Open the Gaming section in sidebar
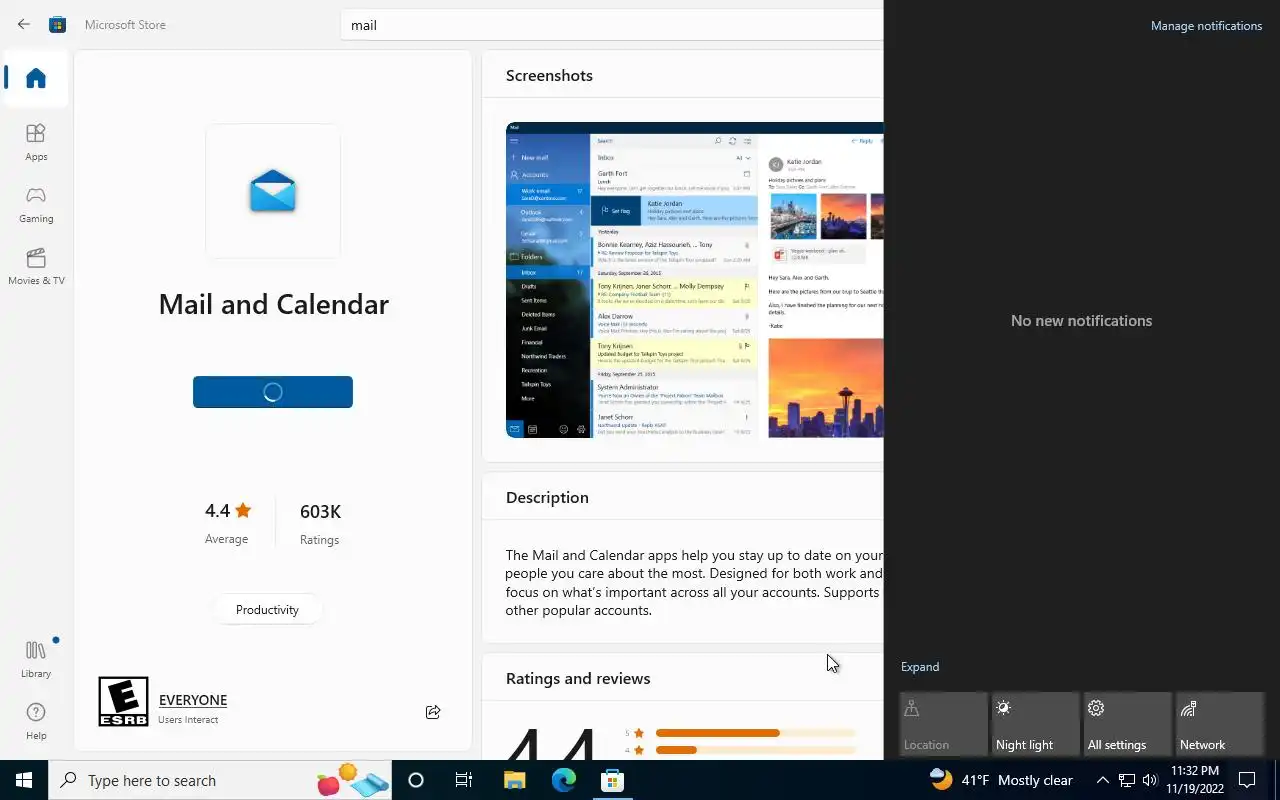The width and height of the screenshot is (1280, 800). coord(36,204)
